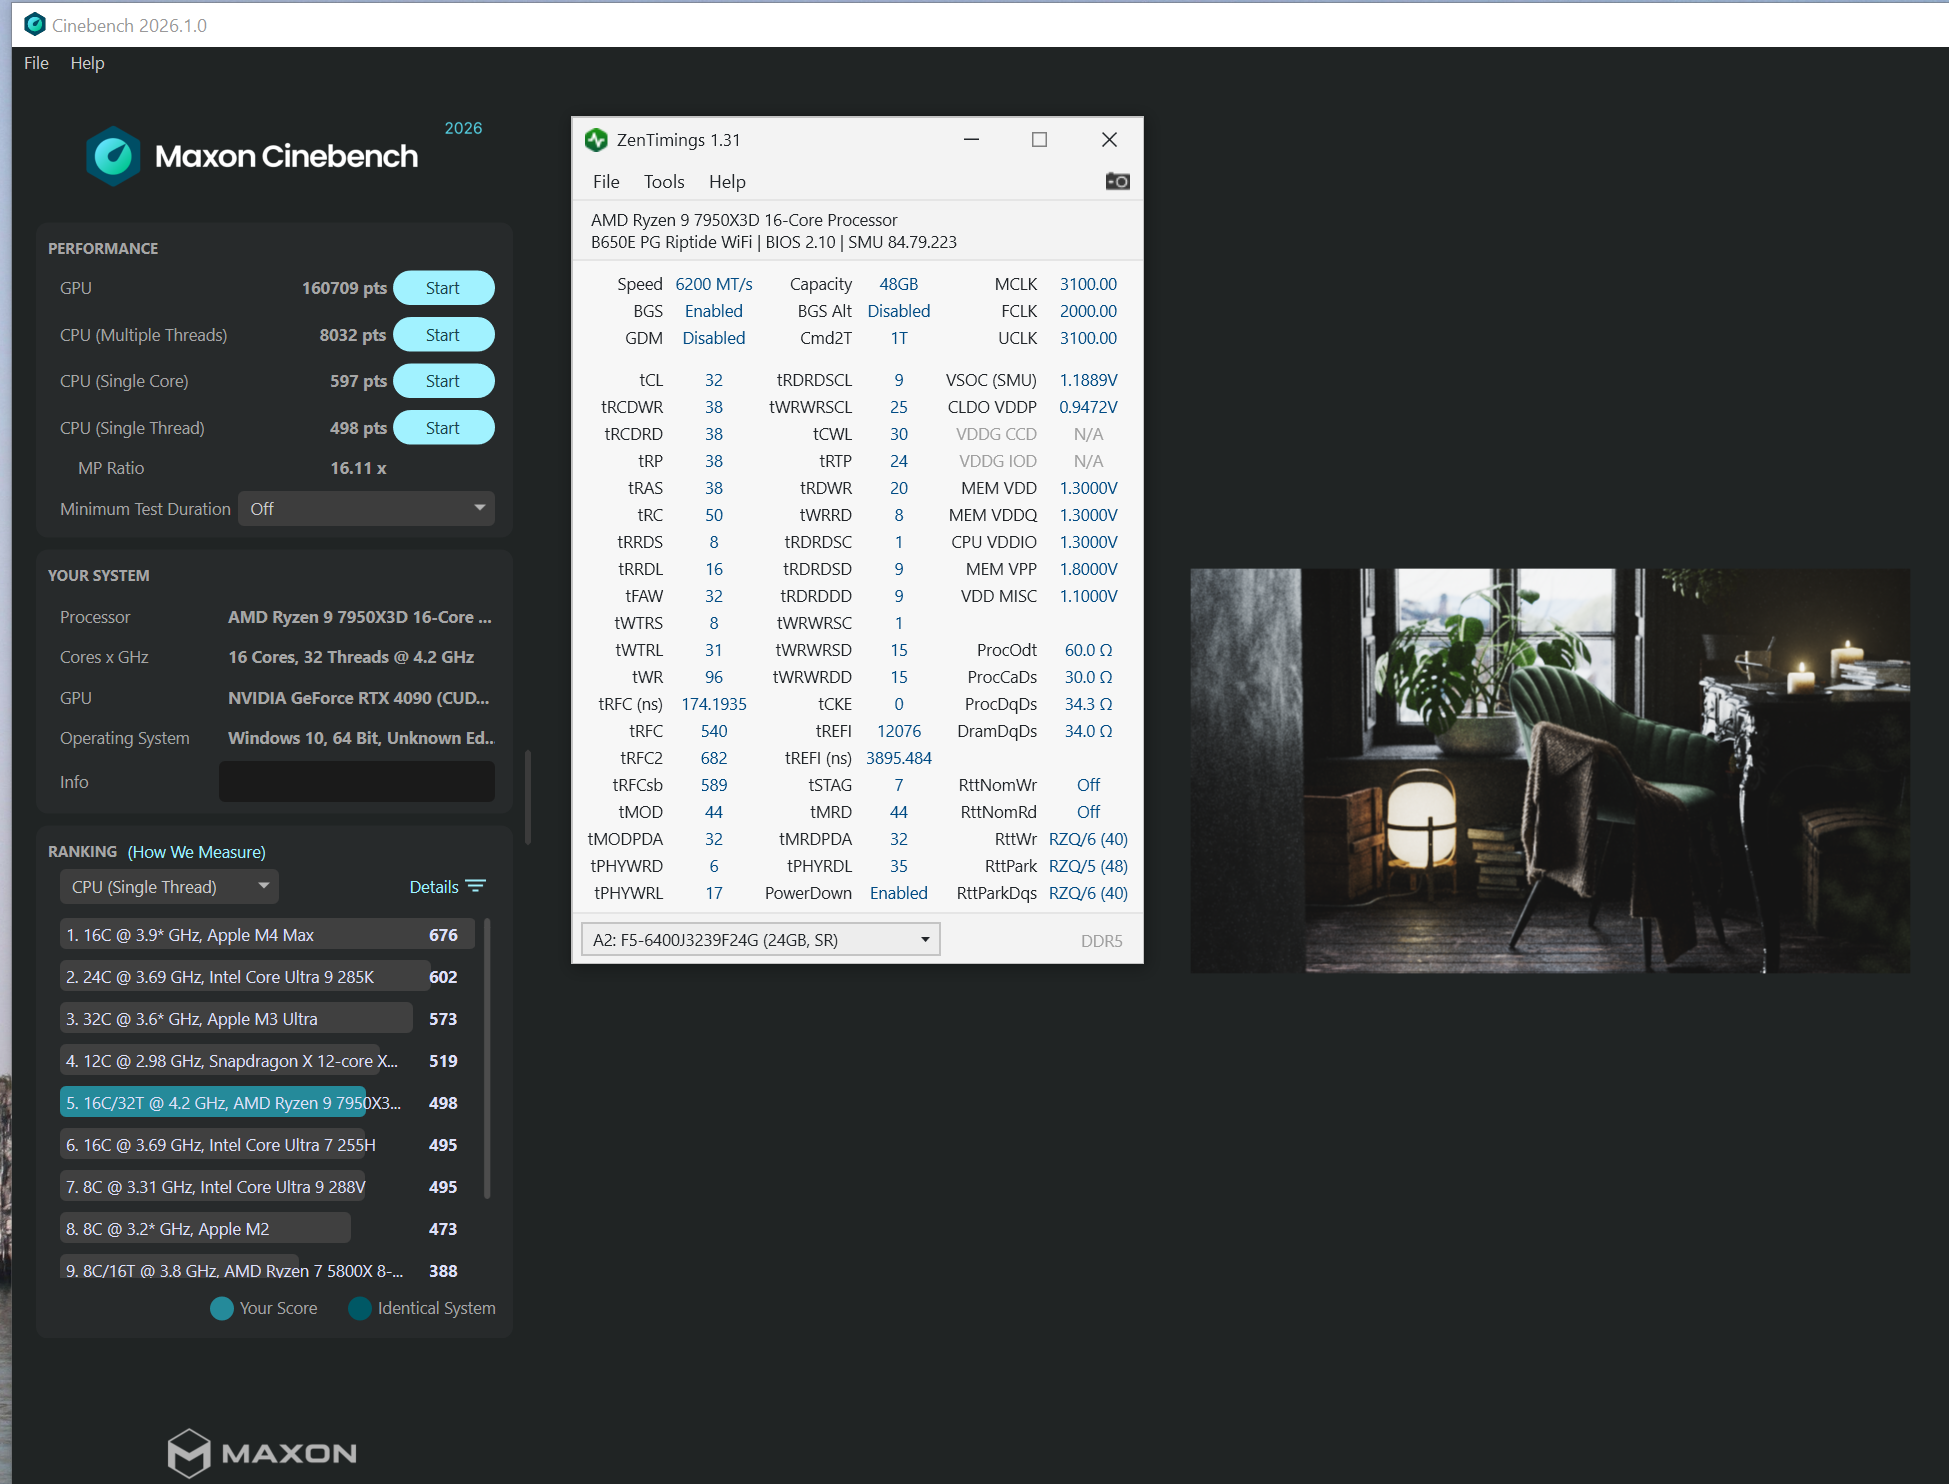
Task: Open the A2 memory module selector dropdown
Action: click(x=760, y=939)
